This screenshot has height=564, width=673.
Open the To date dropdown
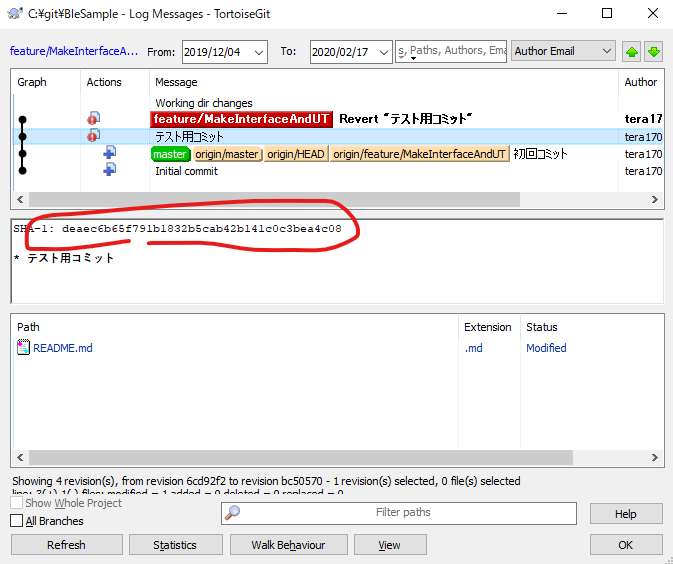coord(383,52)
